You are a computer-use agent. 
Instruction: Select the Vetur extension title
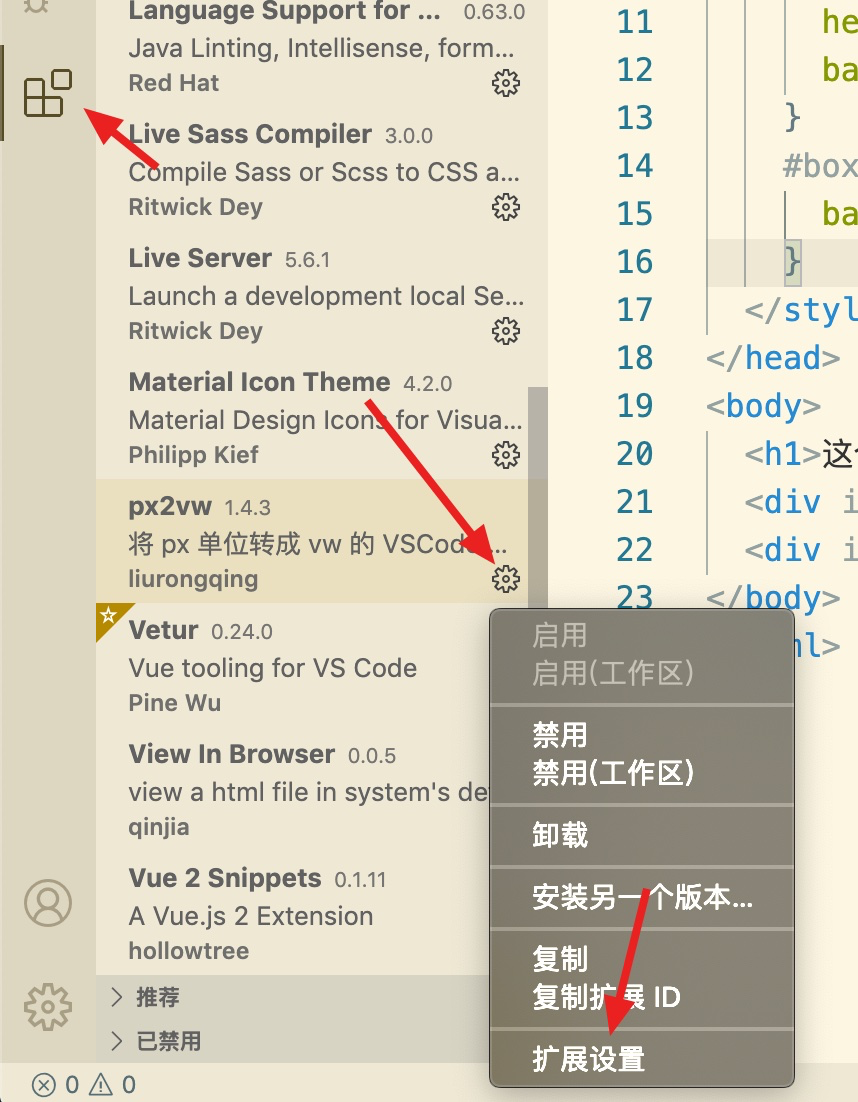pyautogui.click(x=163, y=630)
